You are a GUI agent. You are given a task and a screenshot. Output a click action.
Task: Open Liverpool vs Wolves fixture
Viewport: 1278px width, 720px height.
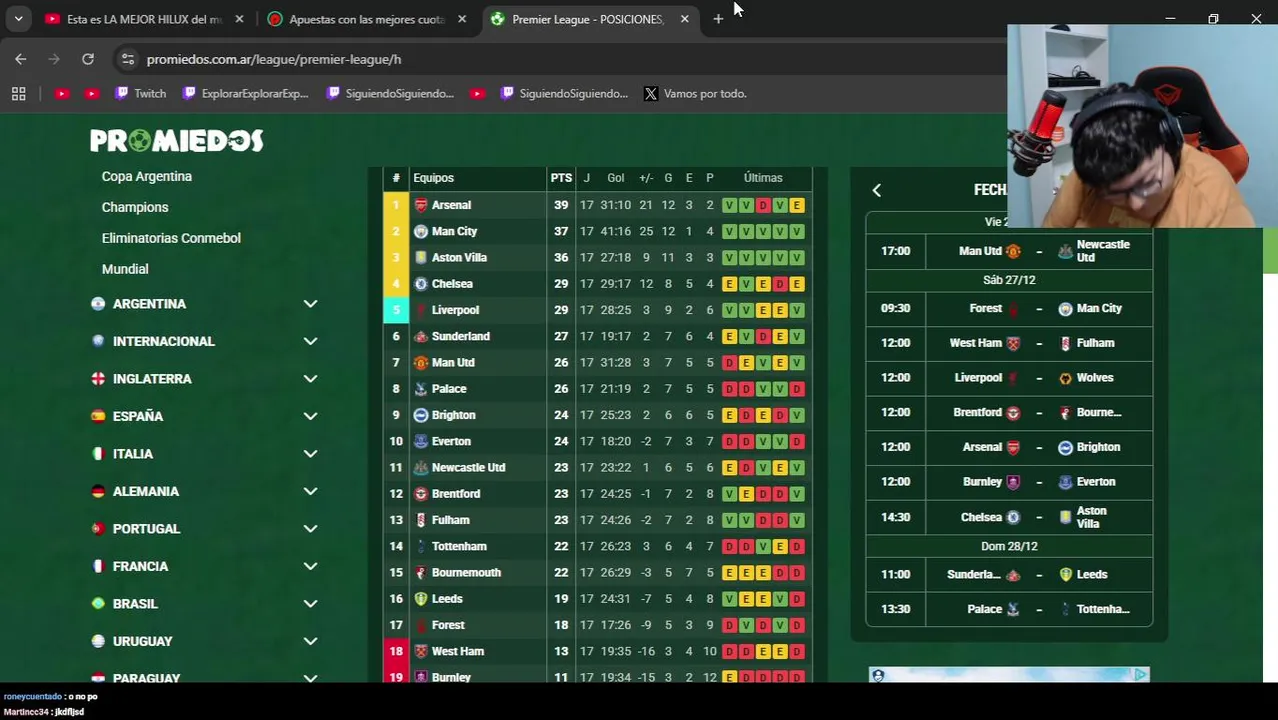[x=1009, y=378]
